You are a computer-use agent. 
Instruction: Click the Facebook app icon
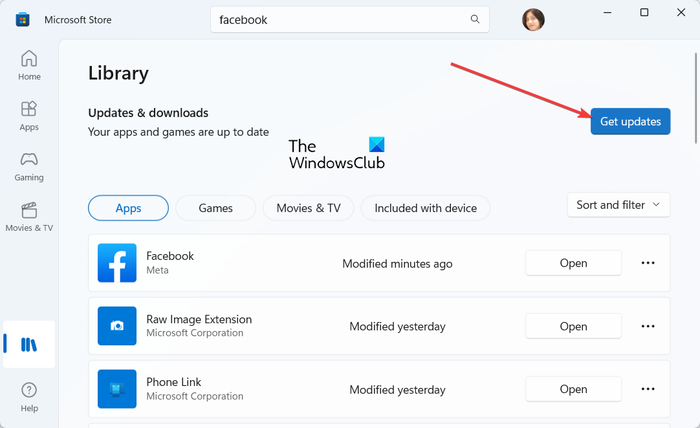pyautogui.click(x=117, y=263)
